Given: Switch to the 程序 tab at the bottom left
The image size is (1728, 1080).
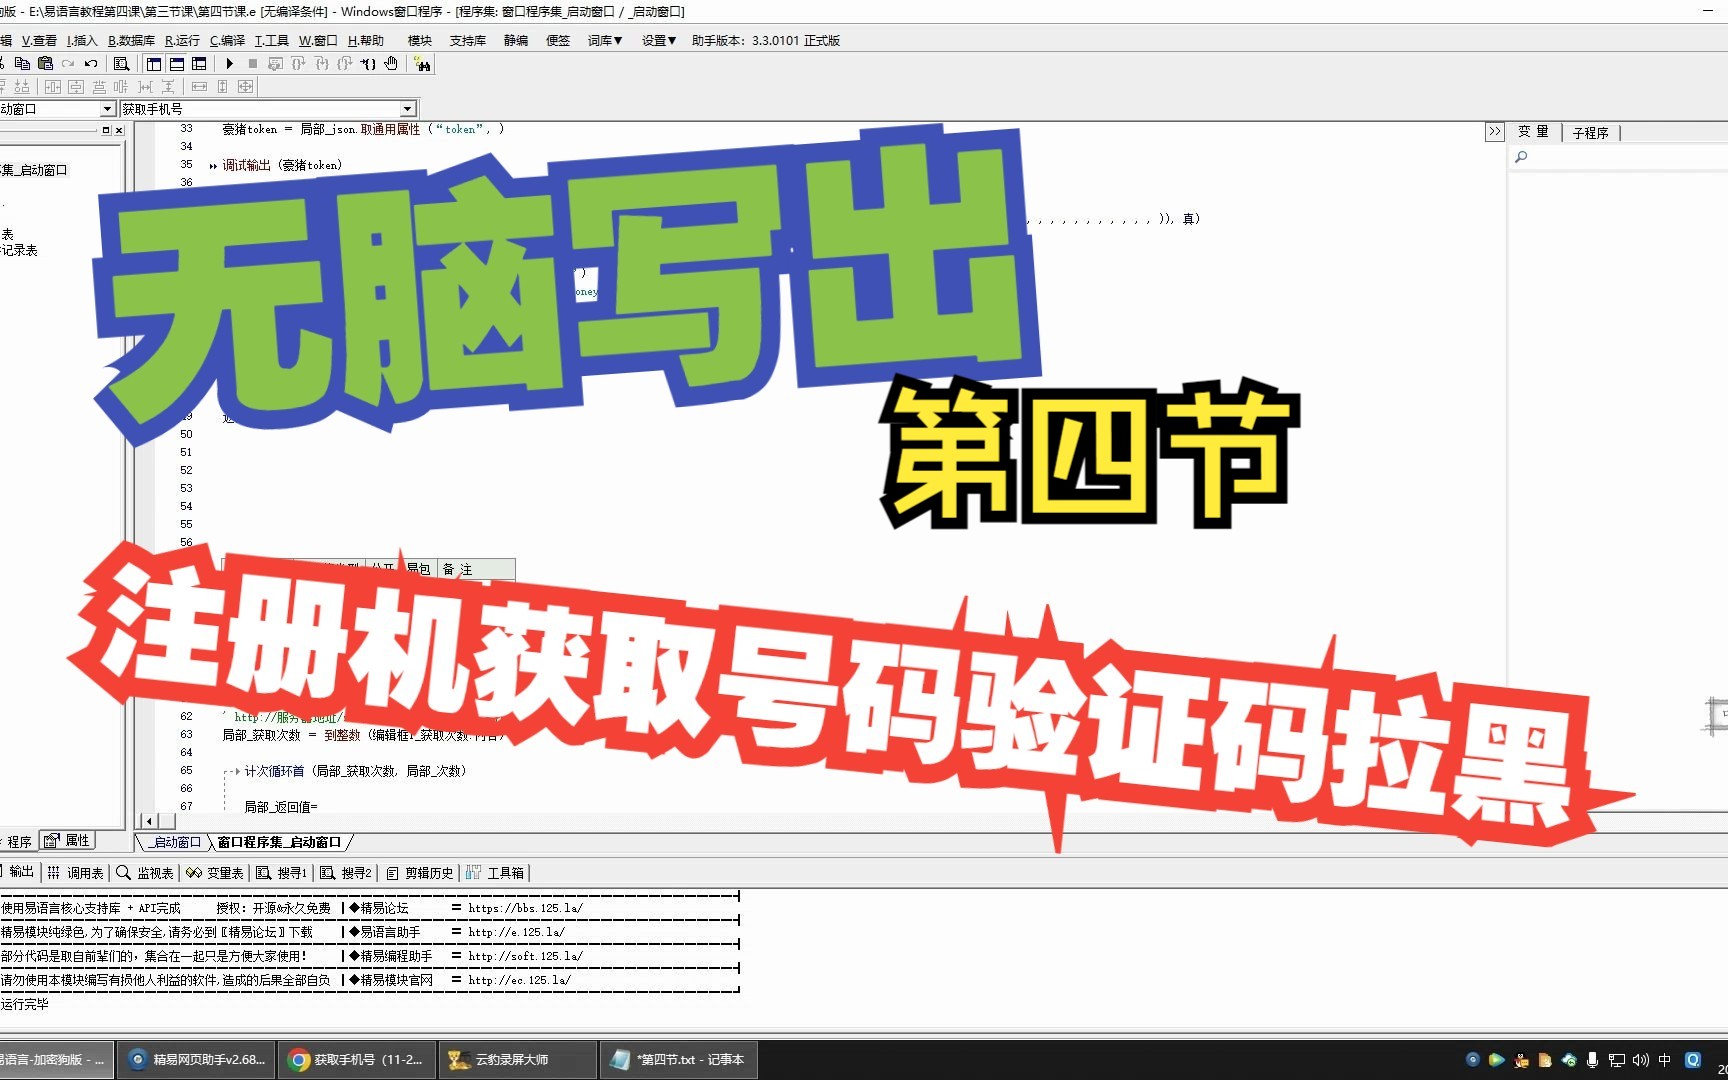Looking at the screenshot, I should coord(19,841).
